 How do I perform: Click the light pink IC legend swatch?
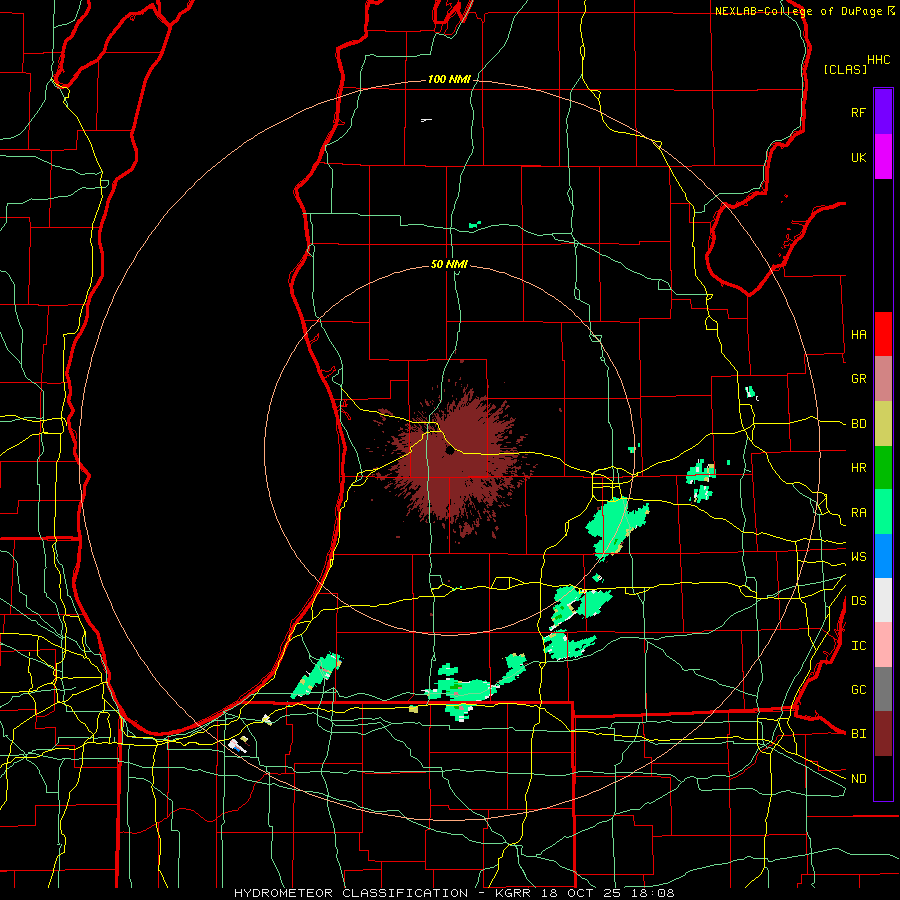tap(883, 645)
